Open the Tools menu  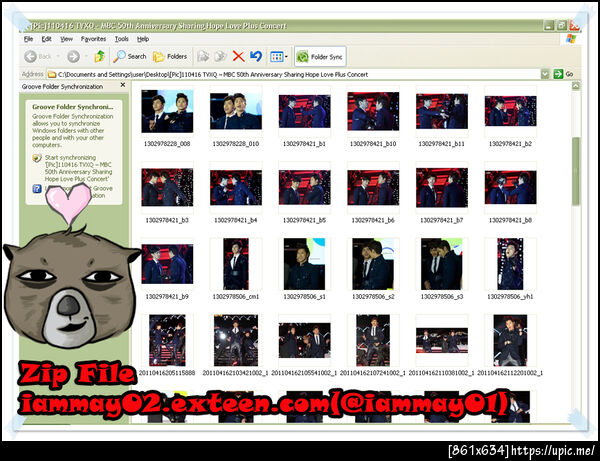pyautogui.click(x=122, y=39)
